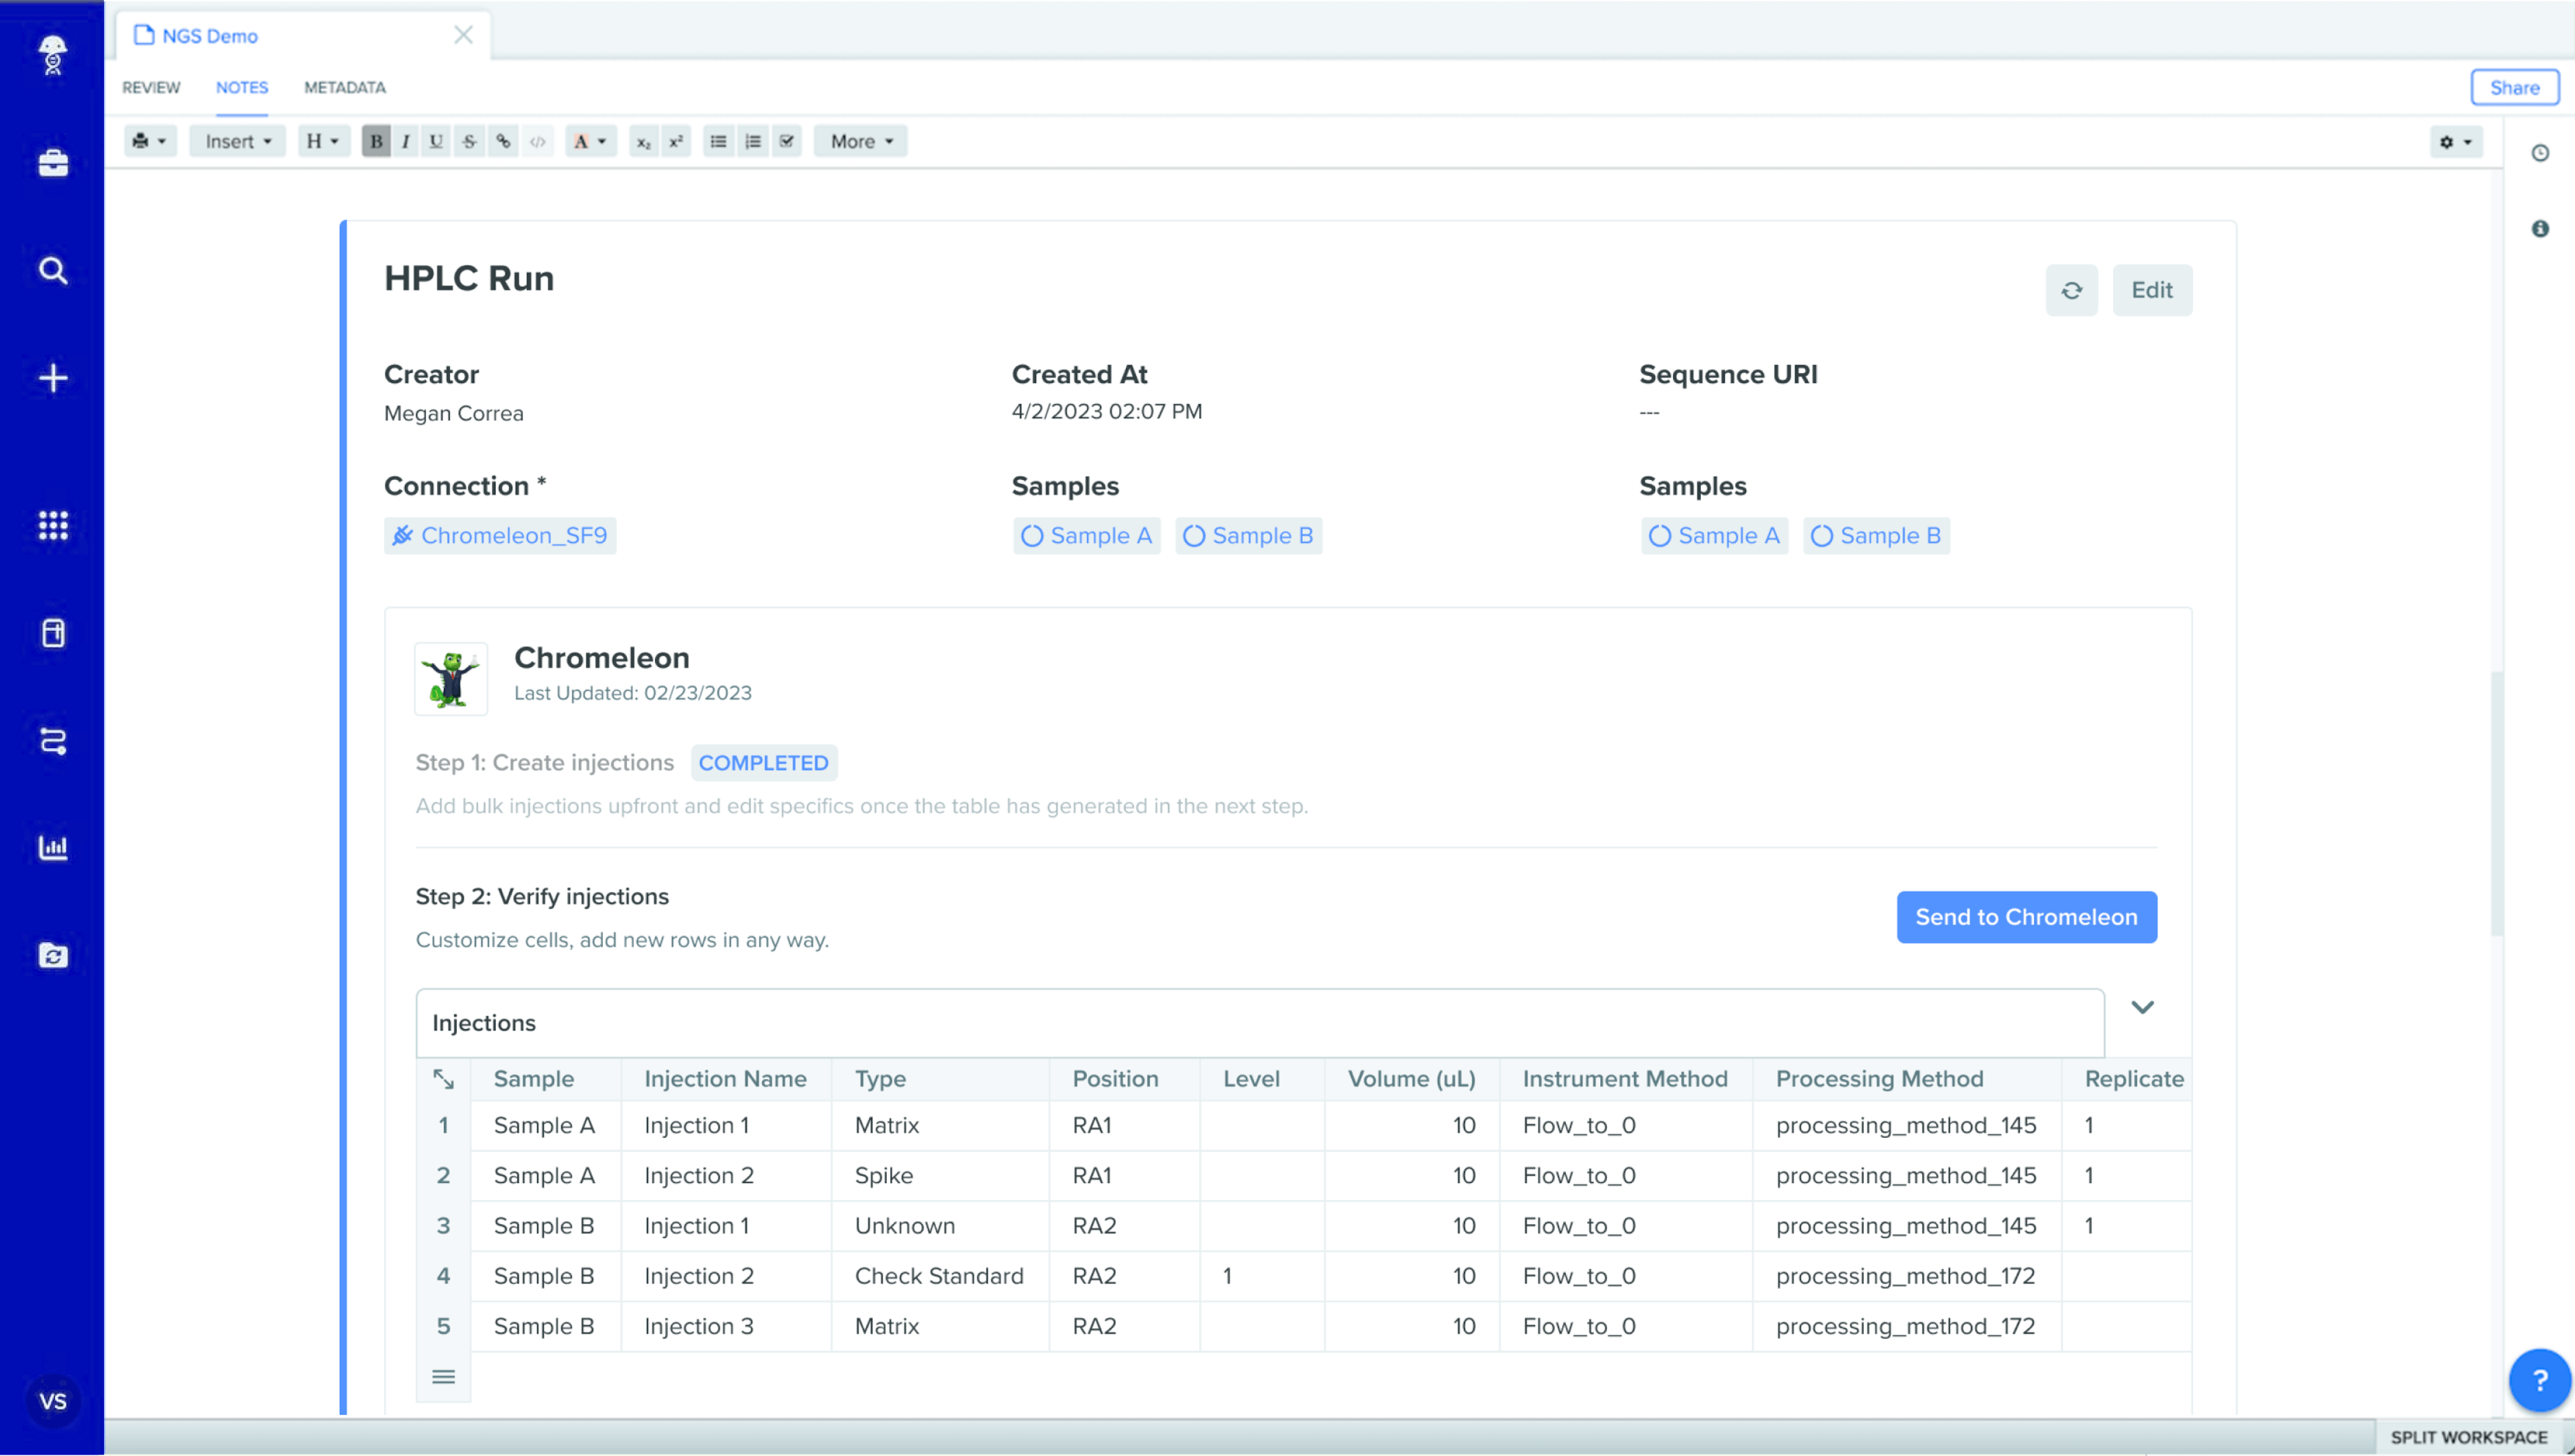
Task: Open the clock history icon
Action: click(x=2539, y=153)
